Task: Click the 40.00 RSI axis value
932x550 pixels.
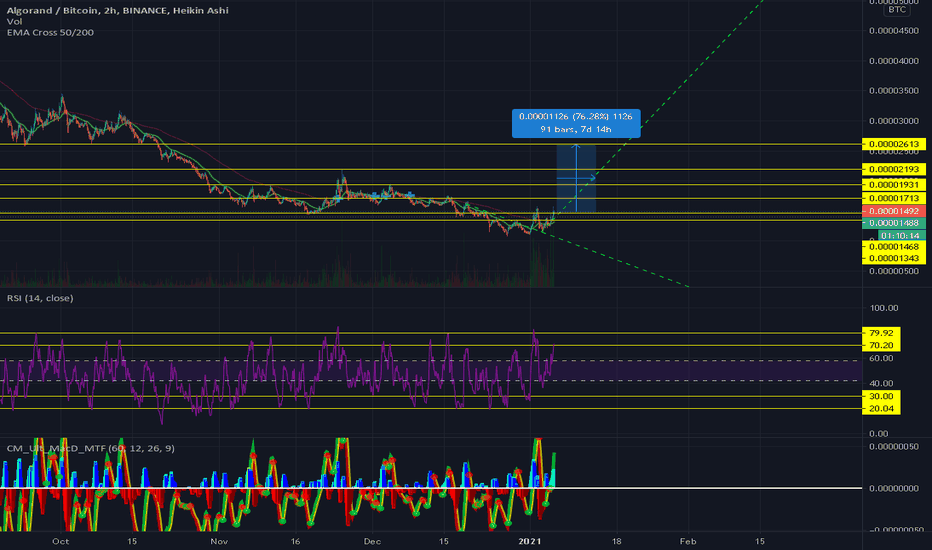Action: [881, 384]
